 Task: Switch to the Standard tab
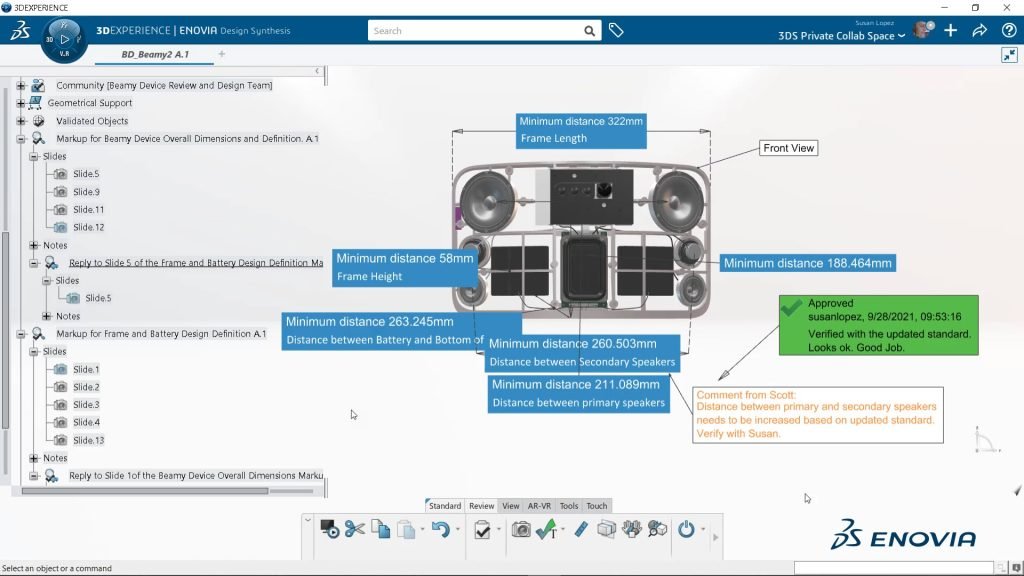445,505
